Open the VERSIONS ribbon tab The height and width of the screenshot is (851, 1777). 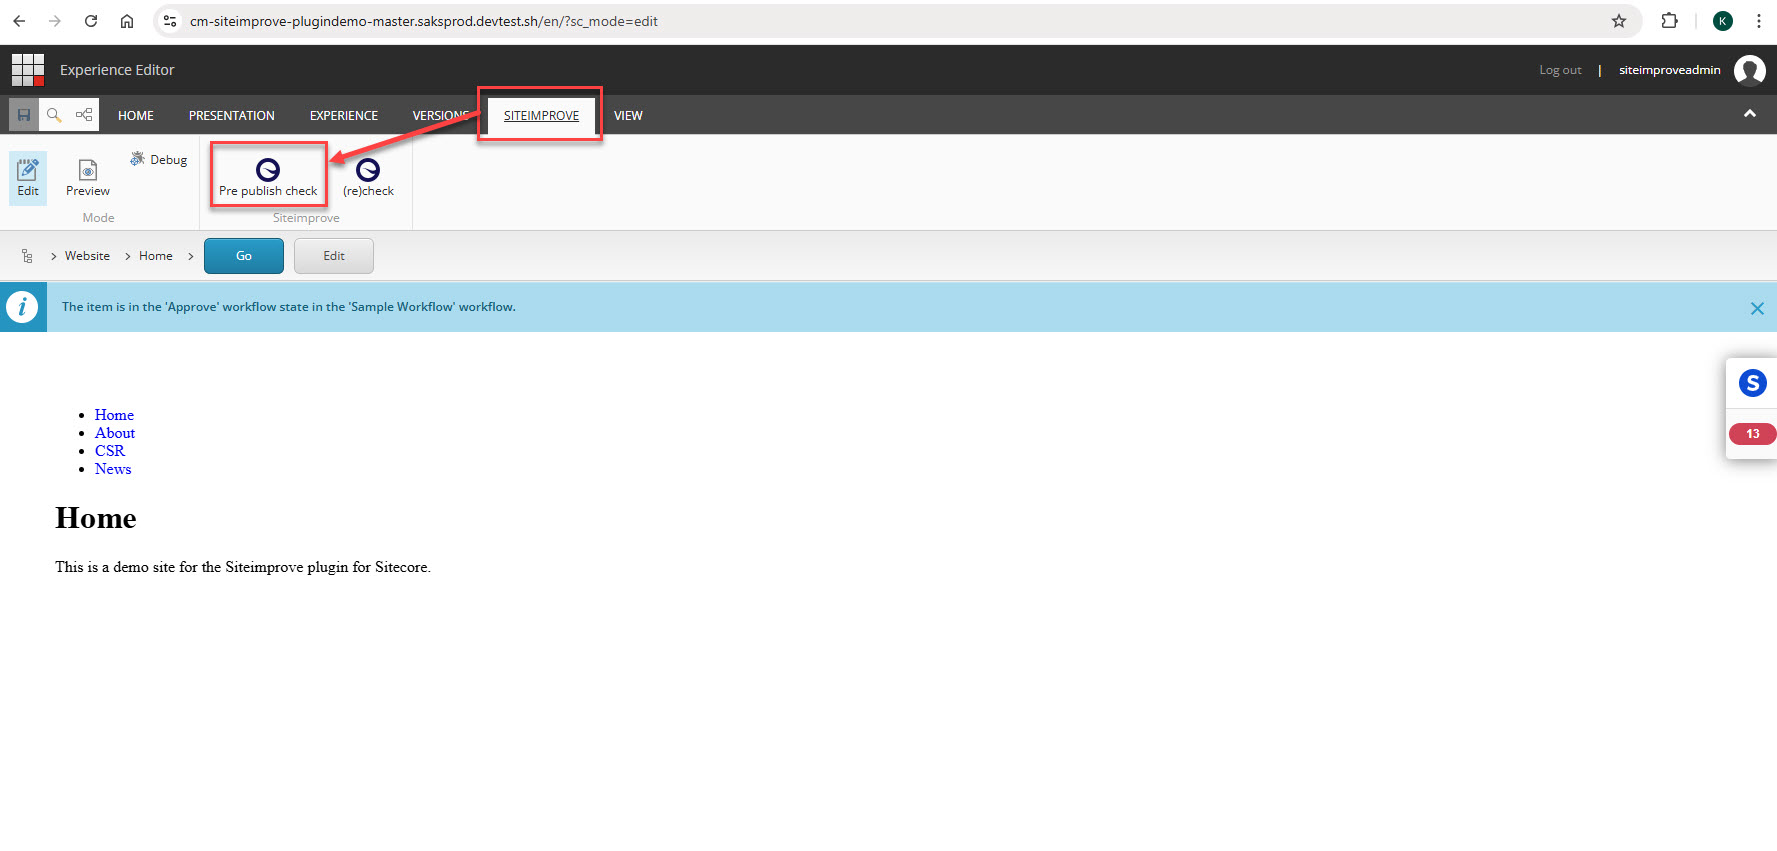[441, 116]
